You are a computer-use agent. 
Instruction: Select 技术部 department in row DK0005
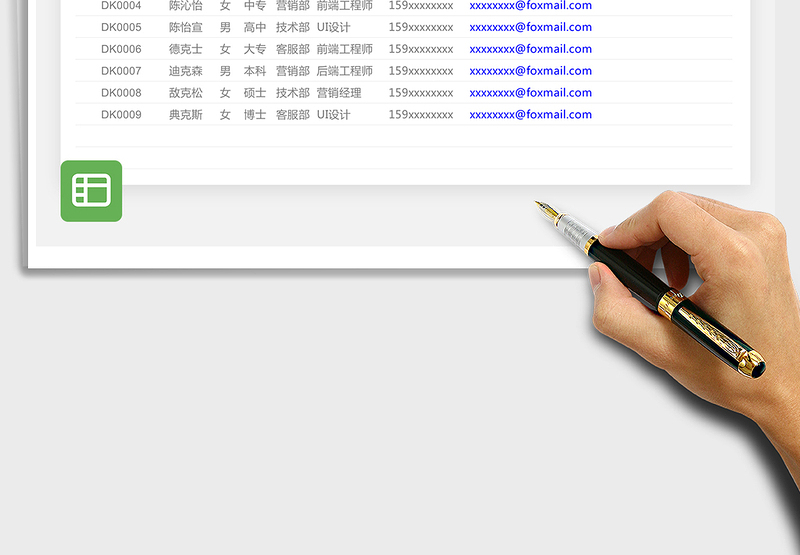[x=293, y=27]
